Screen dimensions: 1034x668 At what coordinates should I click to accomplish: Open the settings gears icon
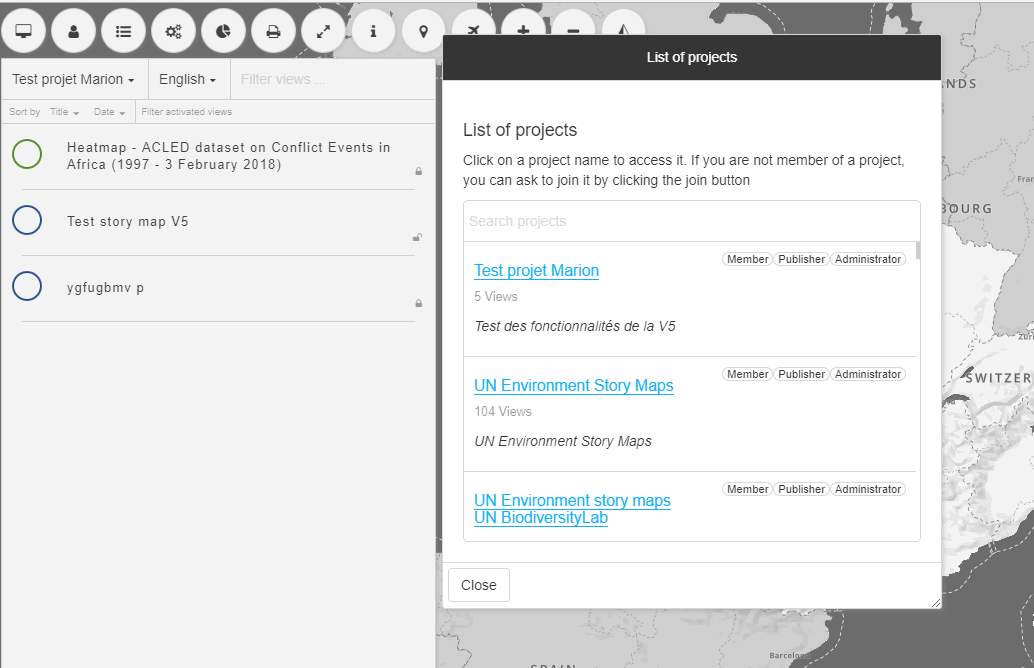coord(173,31)
